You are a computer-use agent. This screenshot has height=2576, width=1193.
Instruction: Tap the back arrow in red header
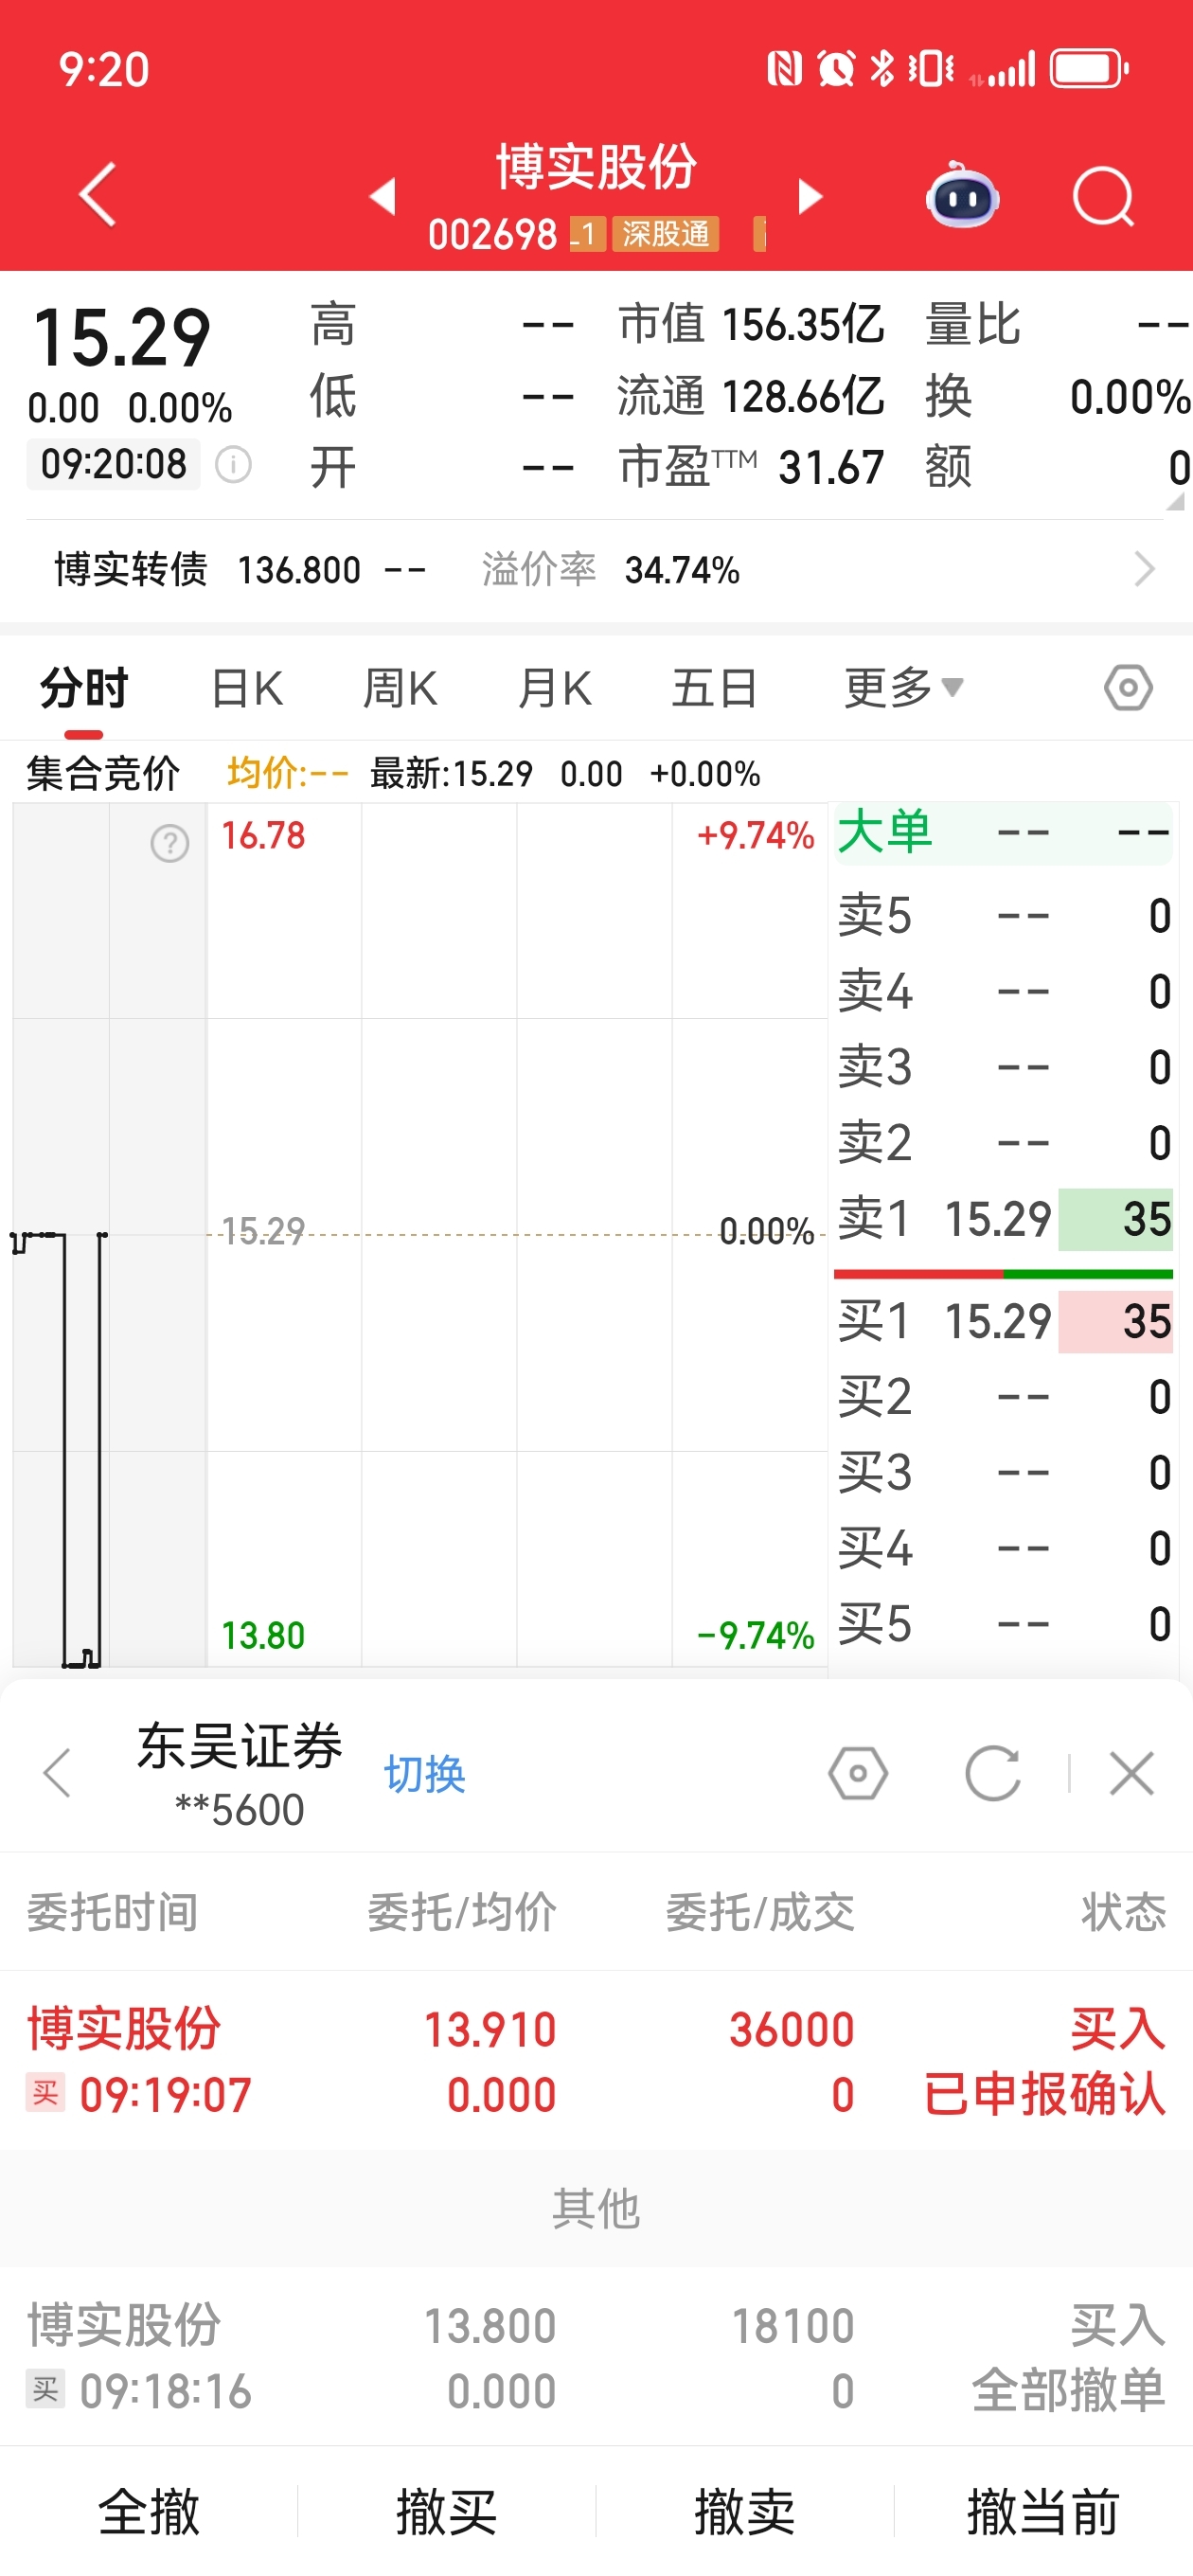click(98, 194)
